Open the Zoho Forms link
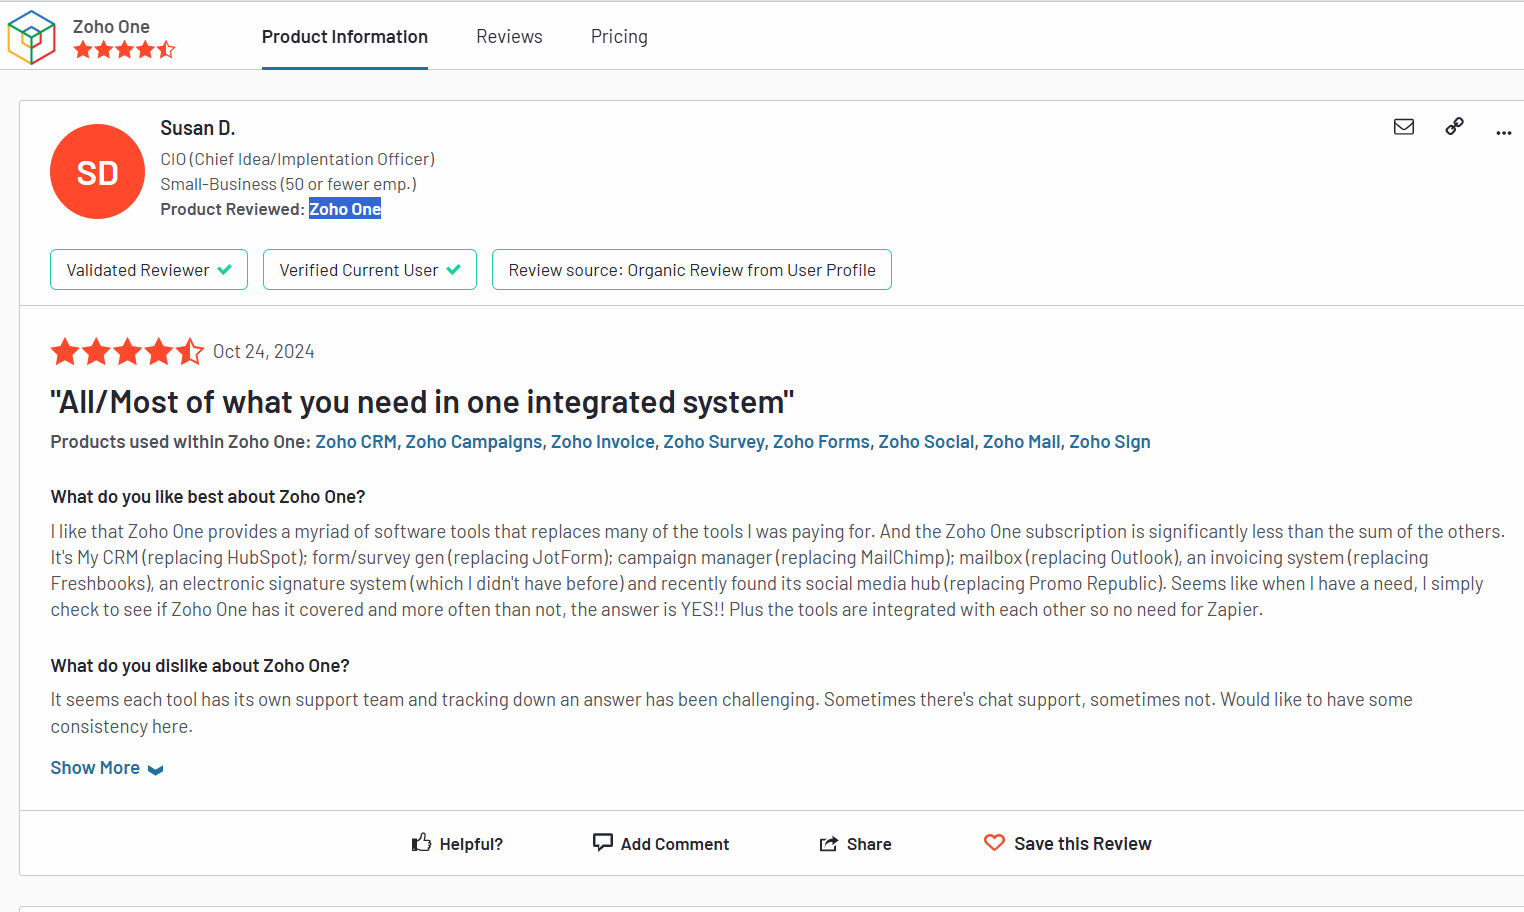This screenshot has height=912, width=1524. [821, 442]
